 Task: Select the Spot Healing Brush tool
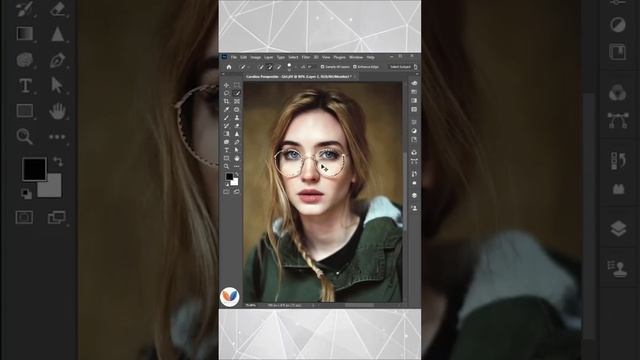coord(237,109)
